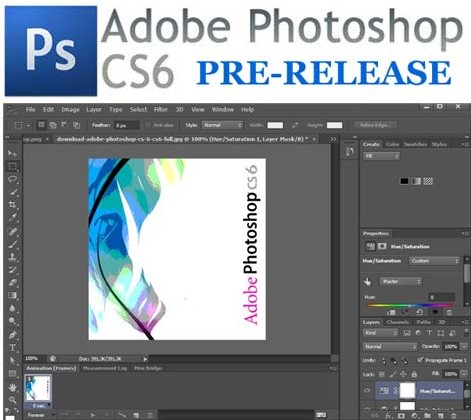Toggle Propagate Frame 1 checkbox
Image resolution: width=471 pixels, height=420 pixels.
point(420,360)
